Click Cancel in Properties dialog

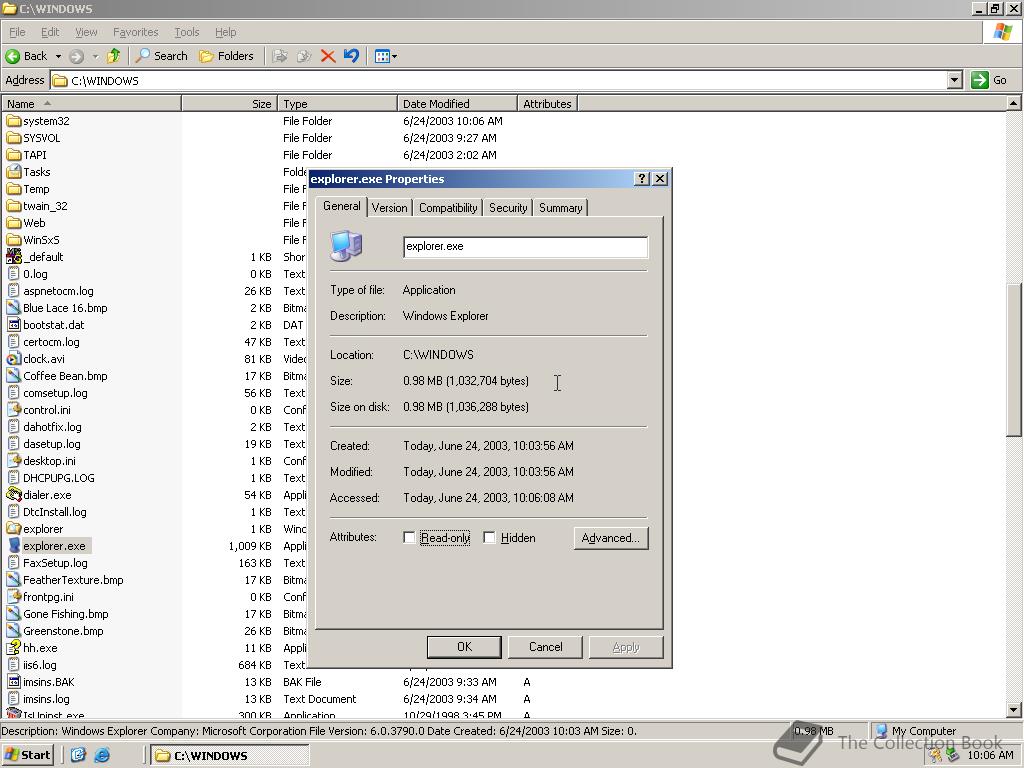pyautogui.click(x=545, y=647)
